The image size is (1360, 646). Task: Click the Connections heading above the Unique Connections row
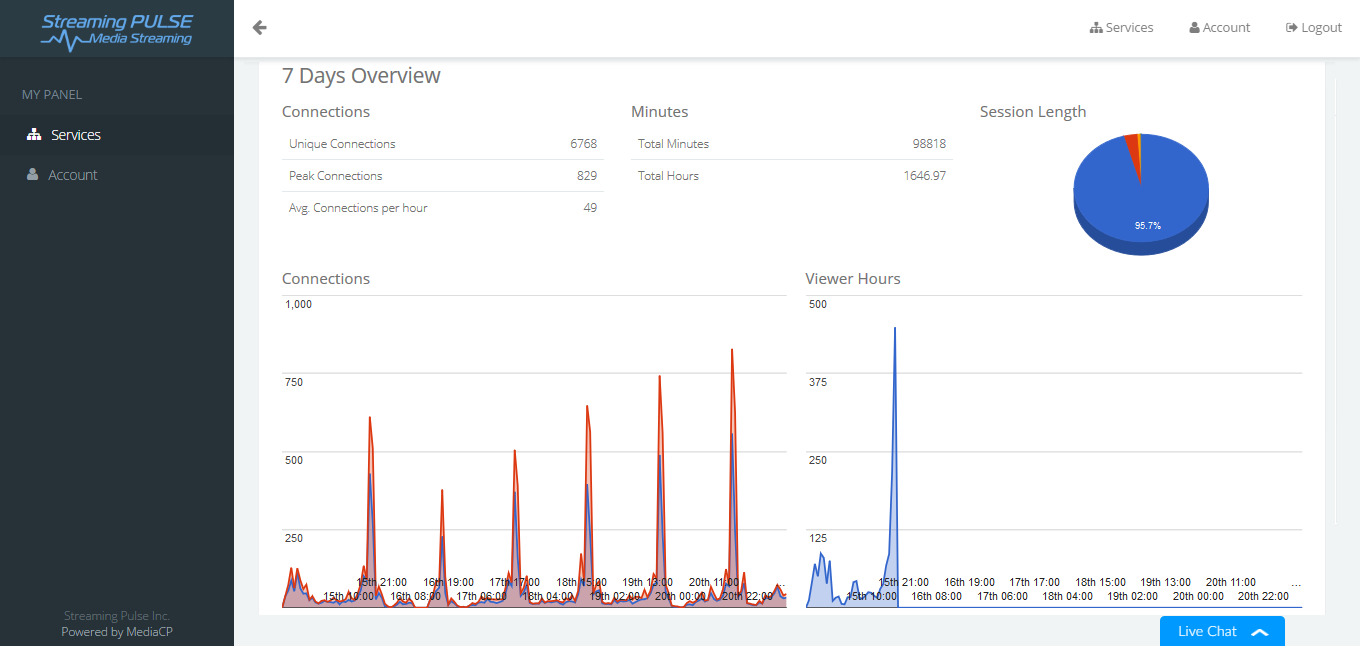(326, 112)
